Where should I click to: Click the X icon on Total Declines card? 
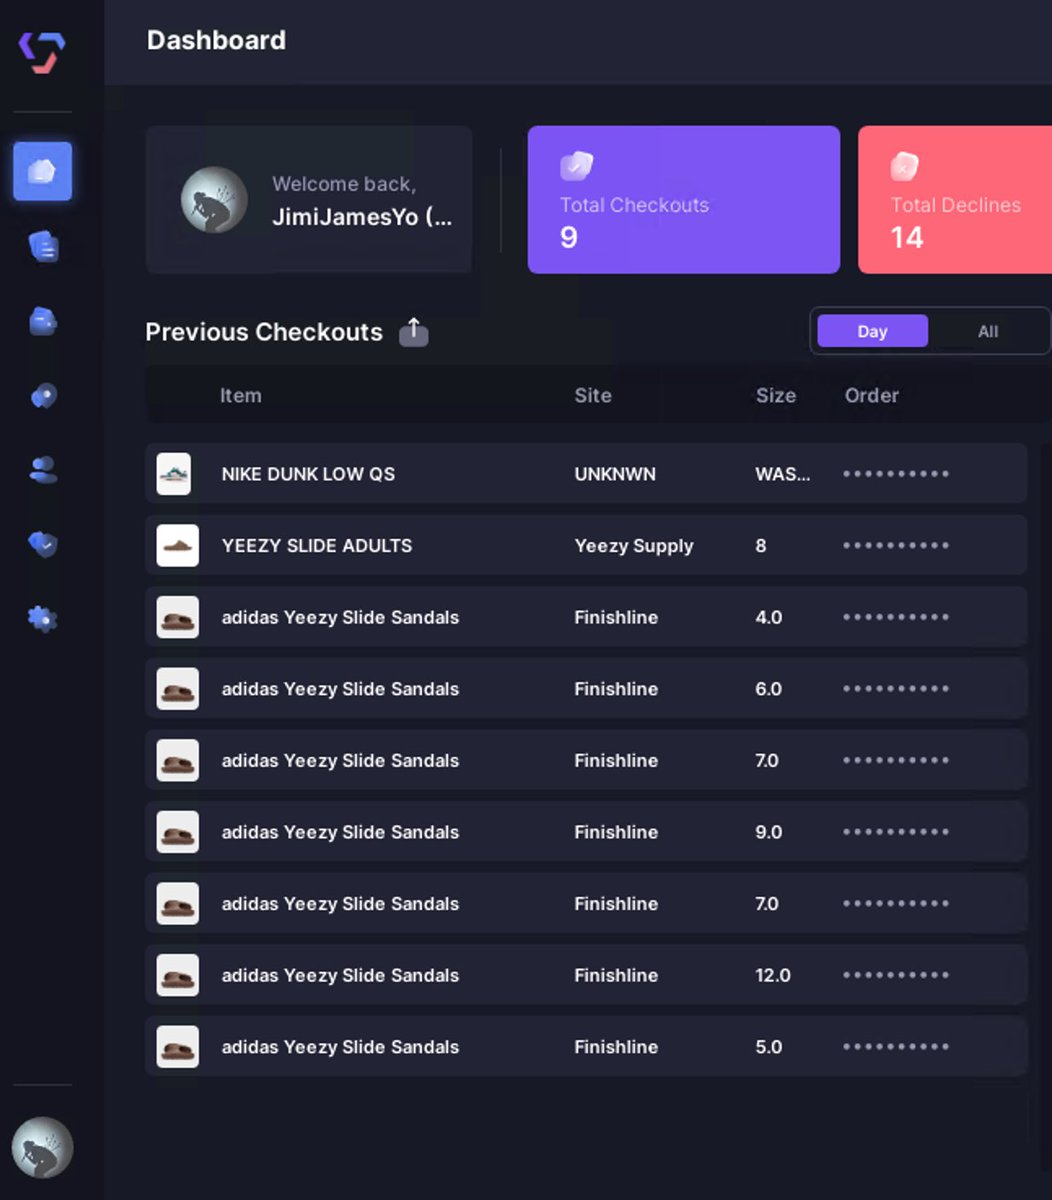click(905, 166)
